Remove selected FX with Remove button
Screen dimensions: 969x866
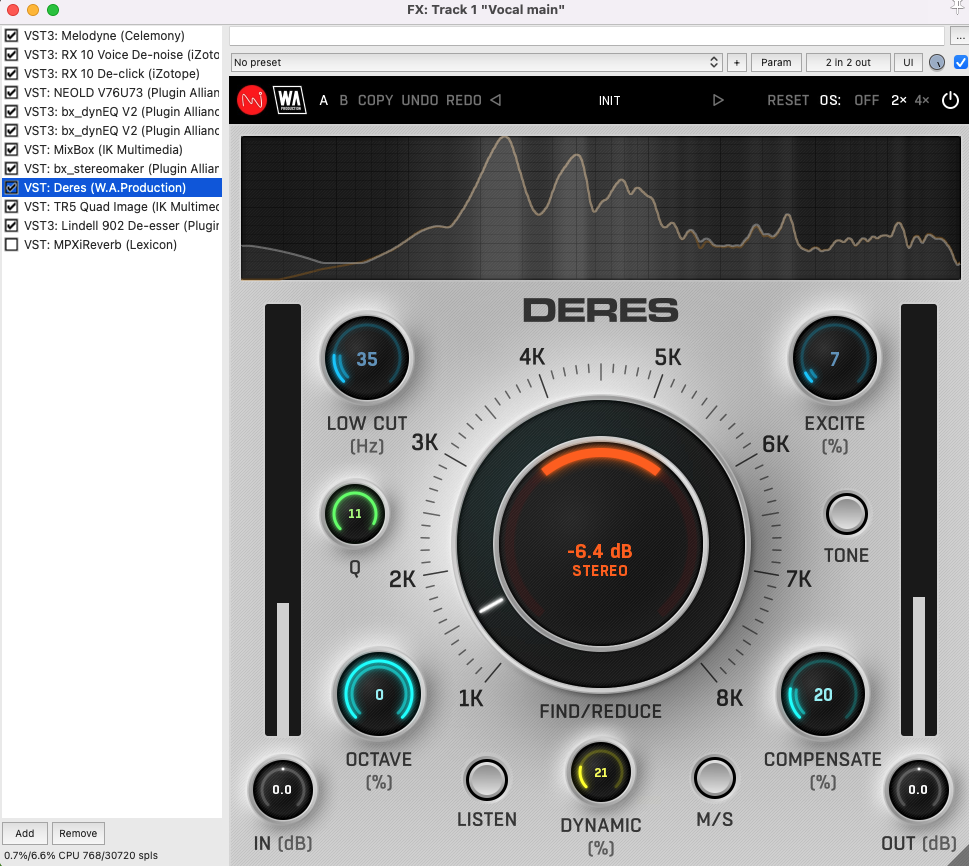[x=78, y=833]
